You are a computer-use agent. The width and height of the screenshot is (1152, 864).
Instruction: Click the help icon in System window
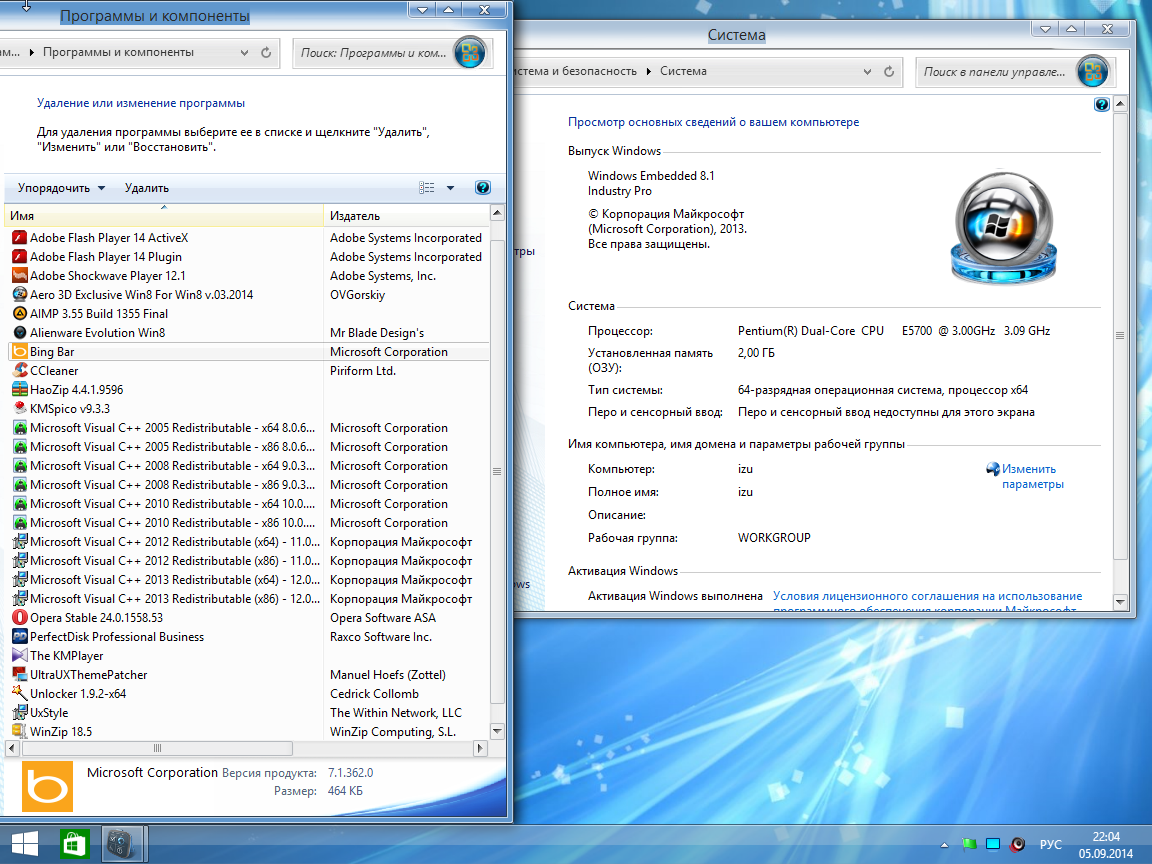pyautogui.click(x=1101, y=104)
